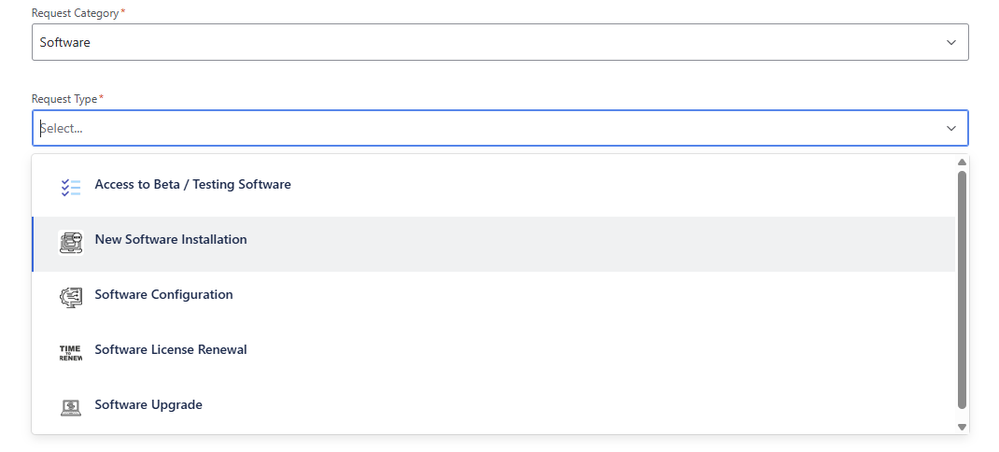Collapse the Request Type dropdown chevron
Screen dimensions: 999x452
pos(950,128)
